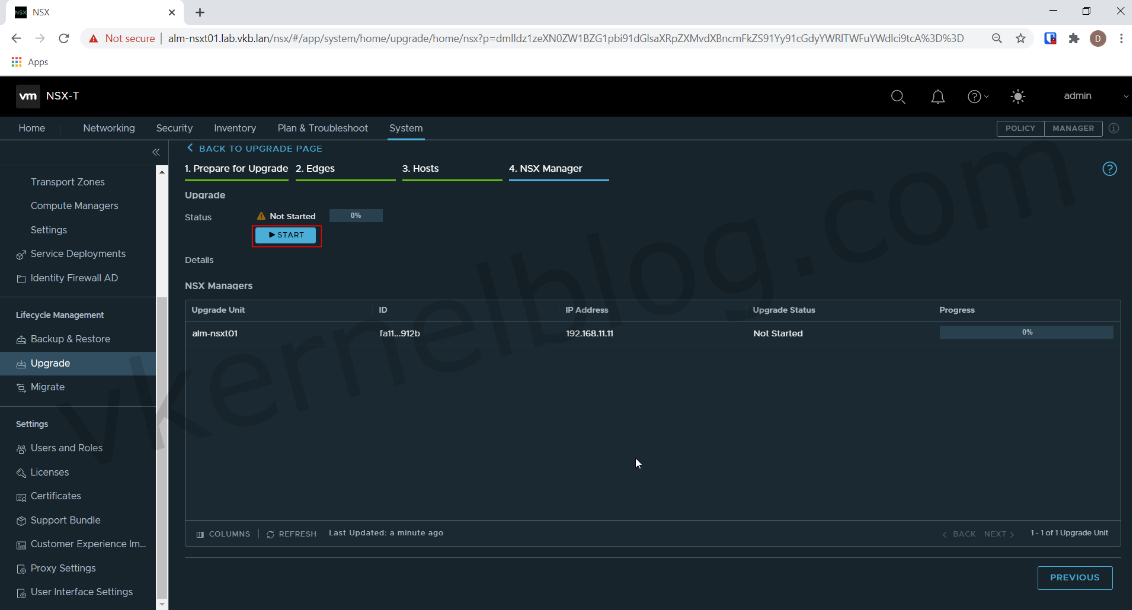
Task: Click START to begin the upgrade
Action: click(x=286, y=235)
